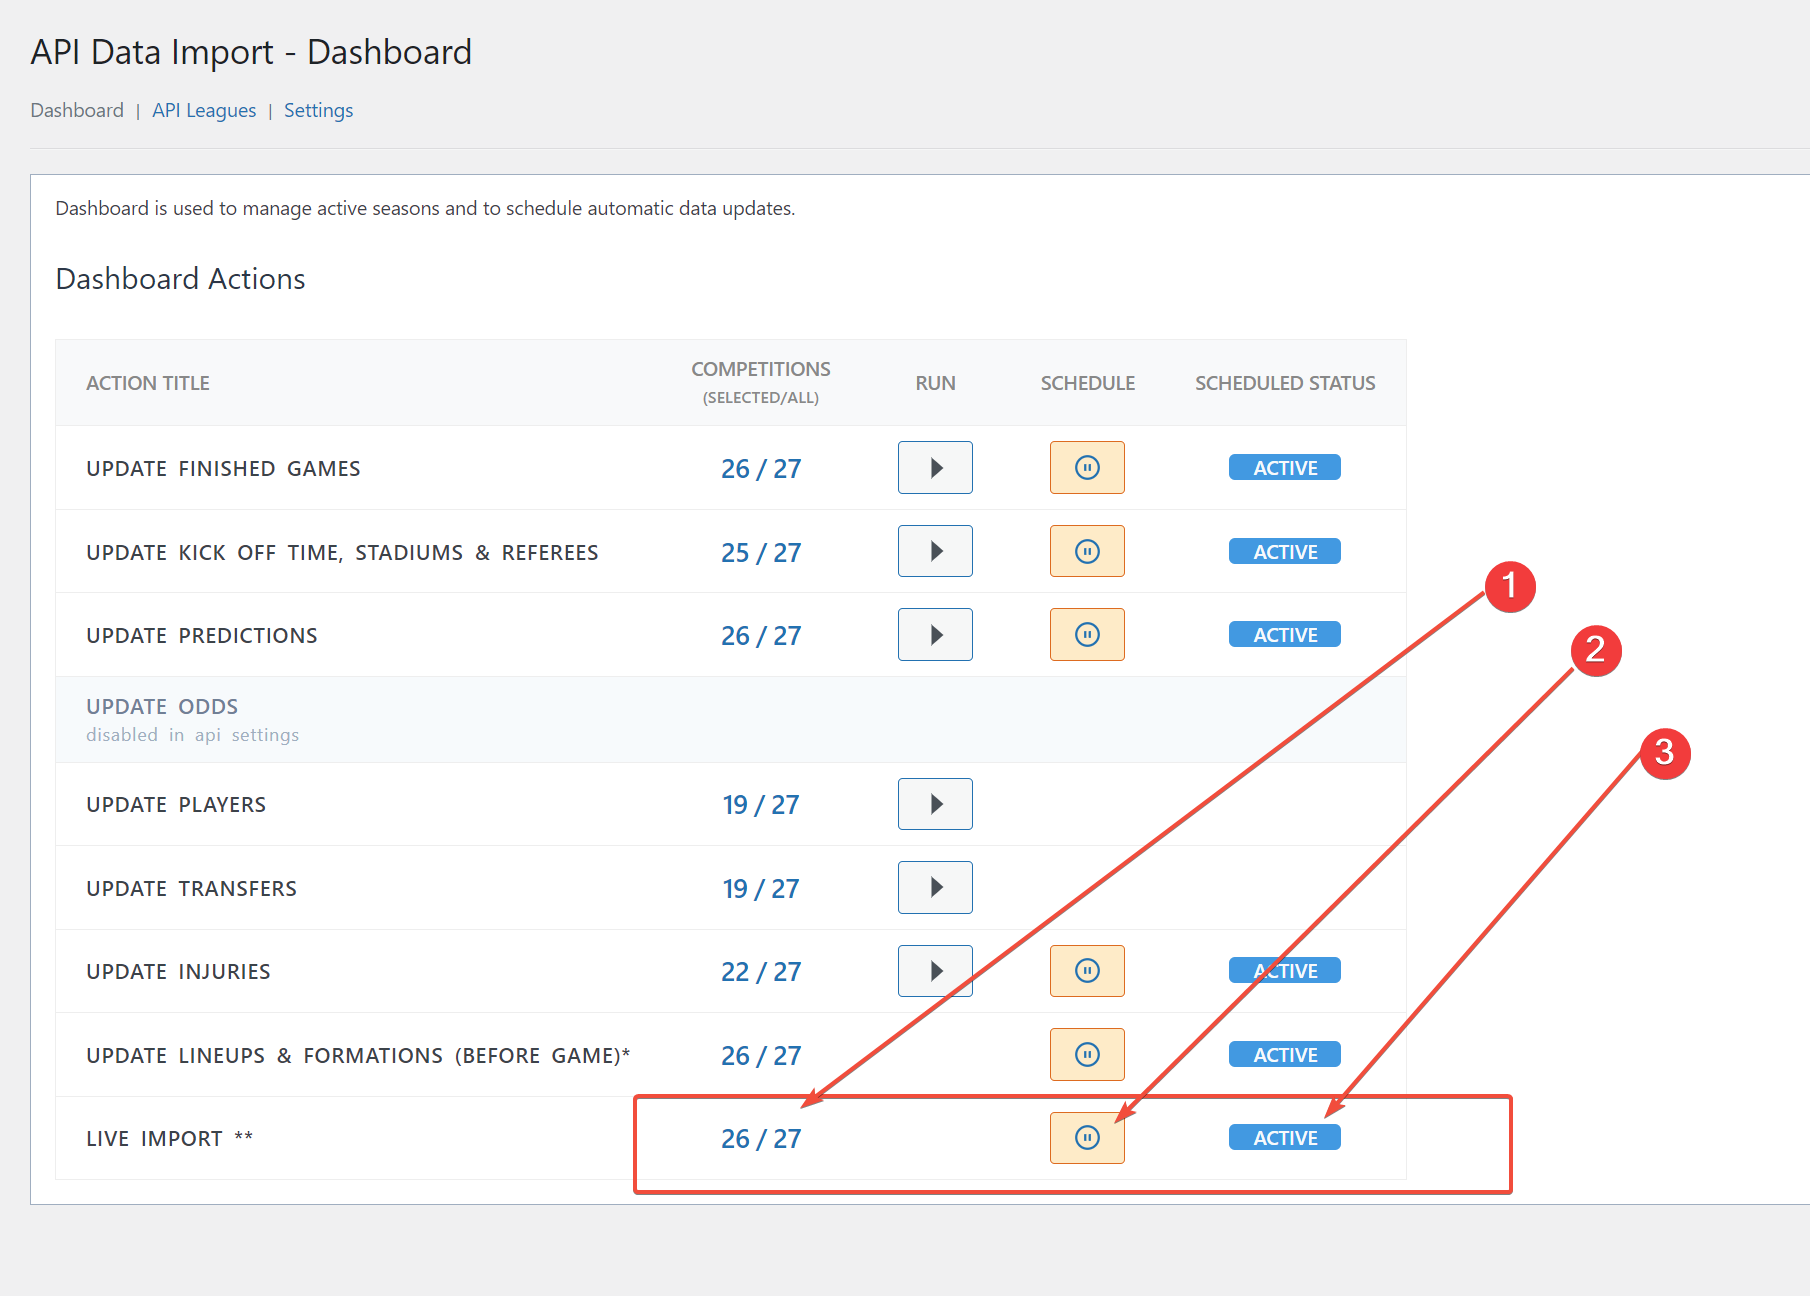
Task: Run the Update Injuries action
Action: [934, 970]
